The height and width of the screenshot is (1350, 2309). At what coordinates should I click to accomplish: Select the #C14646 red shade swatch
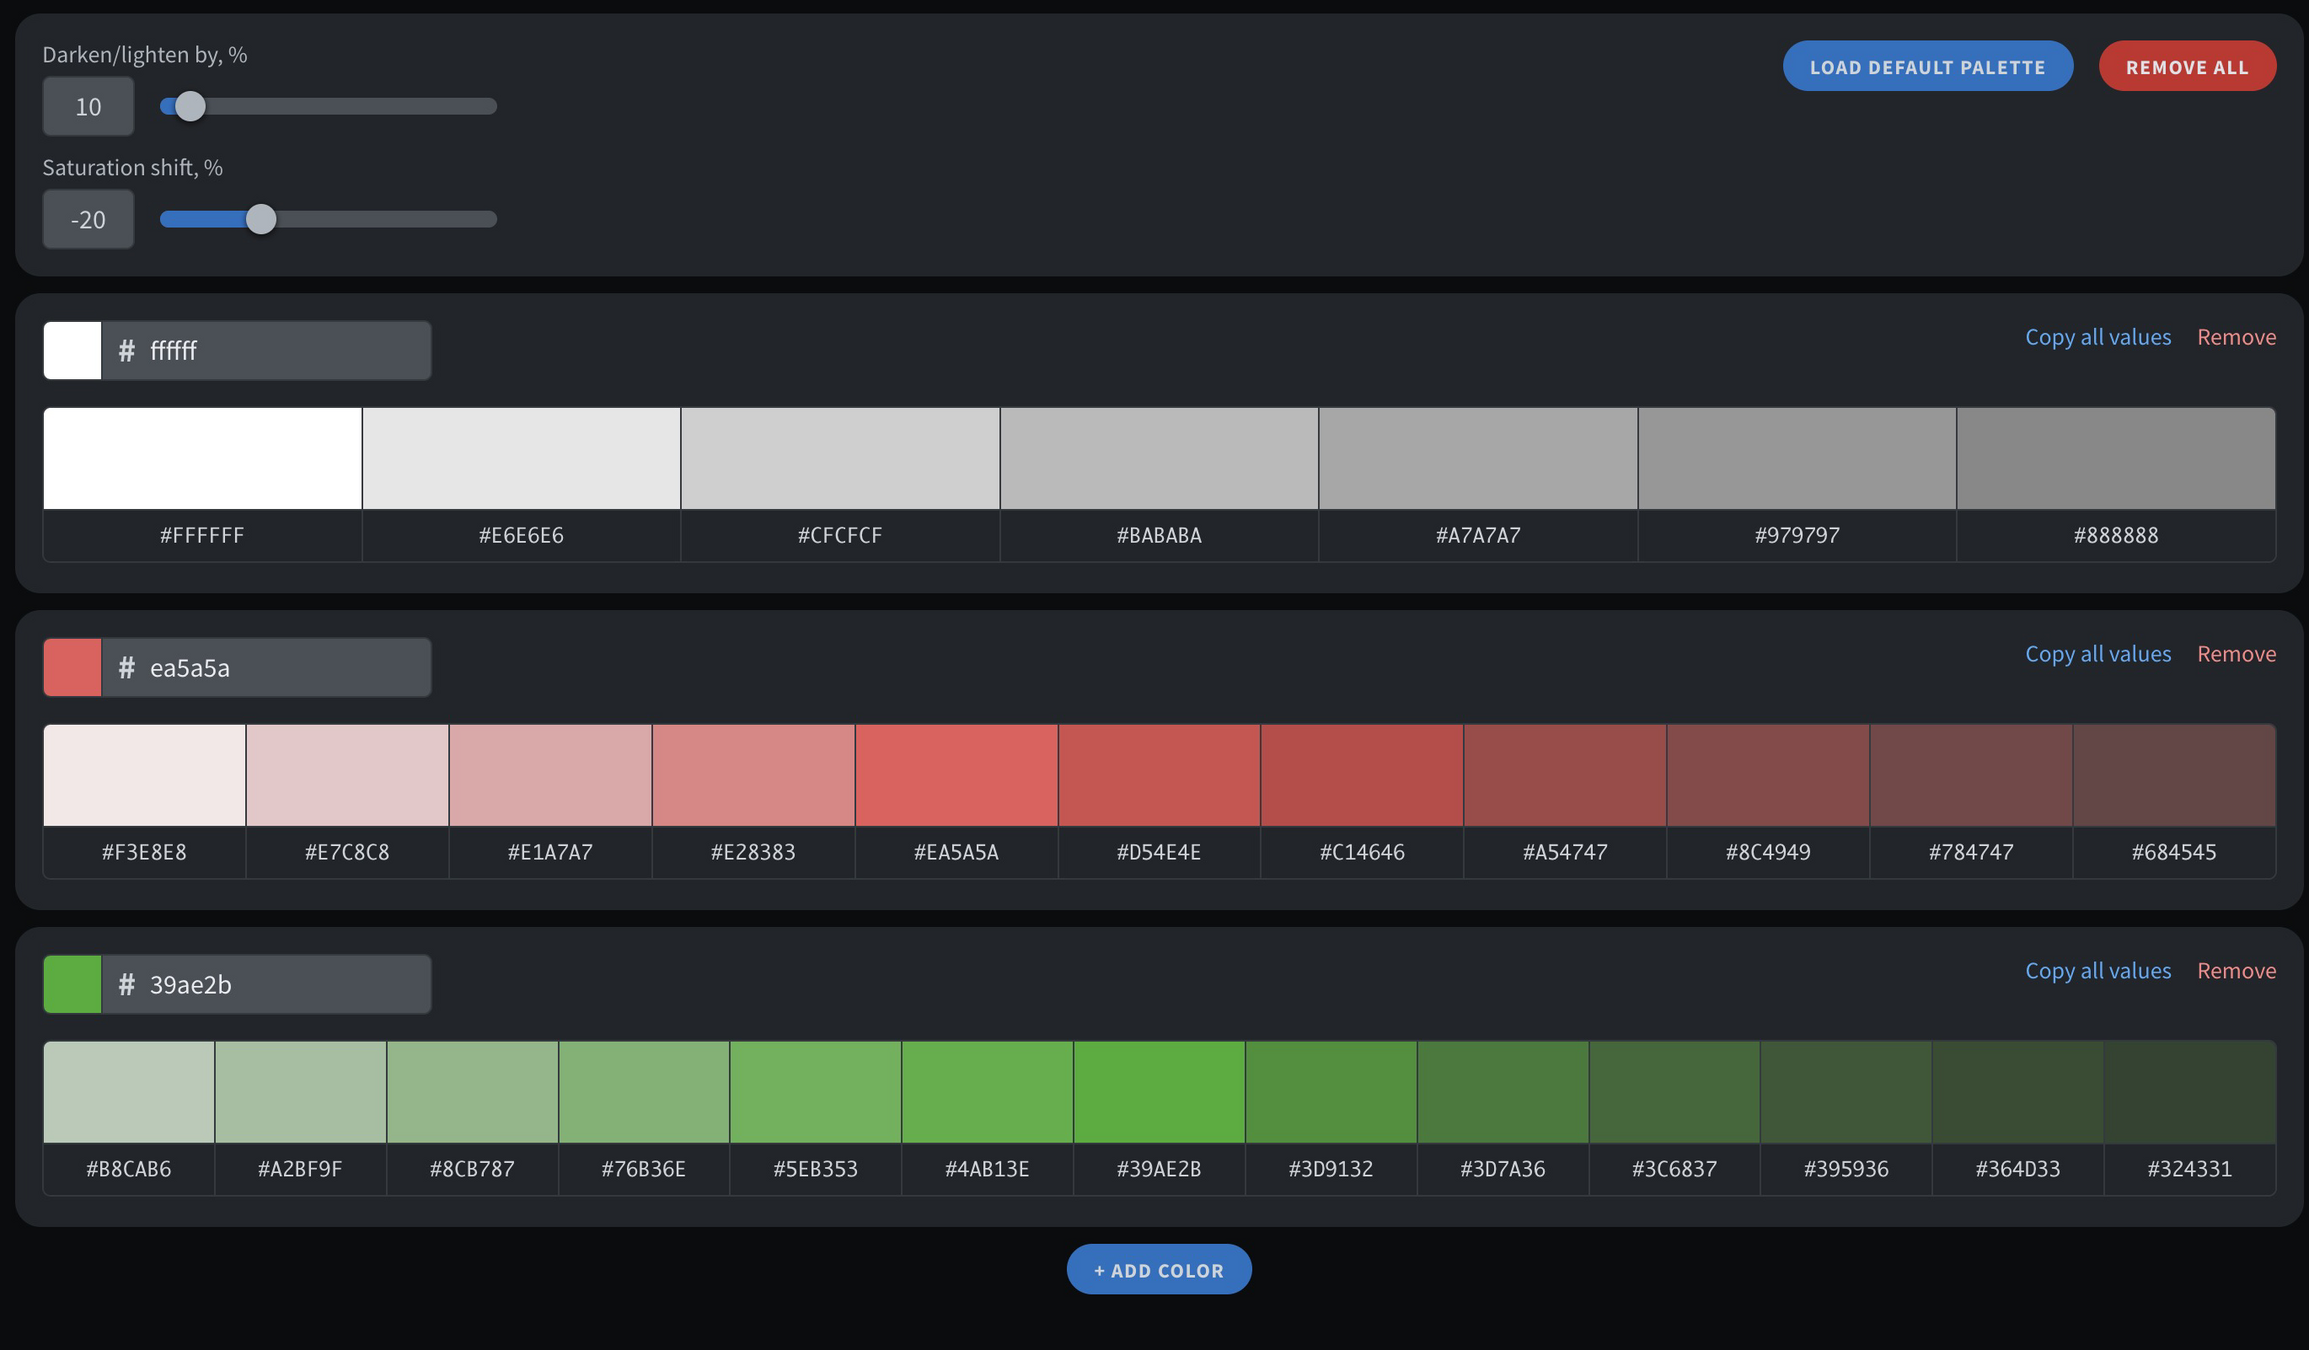(x=1361, y=775)
